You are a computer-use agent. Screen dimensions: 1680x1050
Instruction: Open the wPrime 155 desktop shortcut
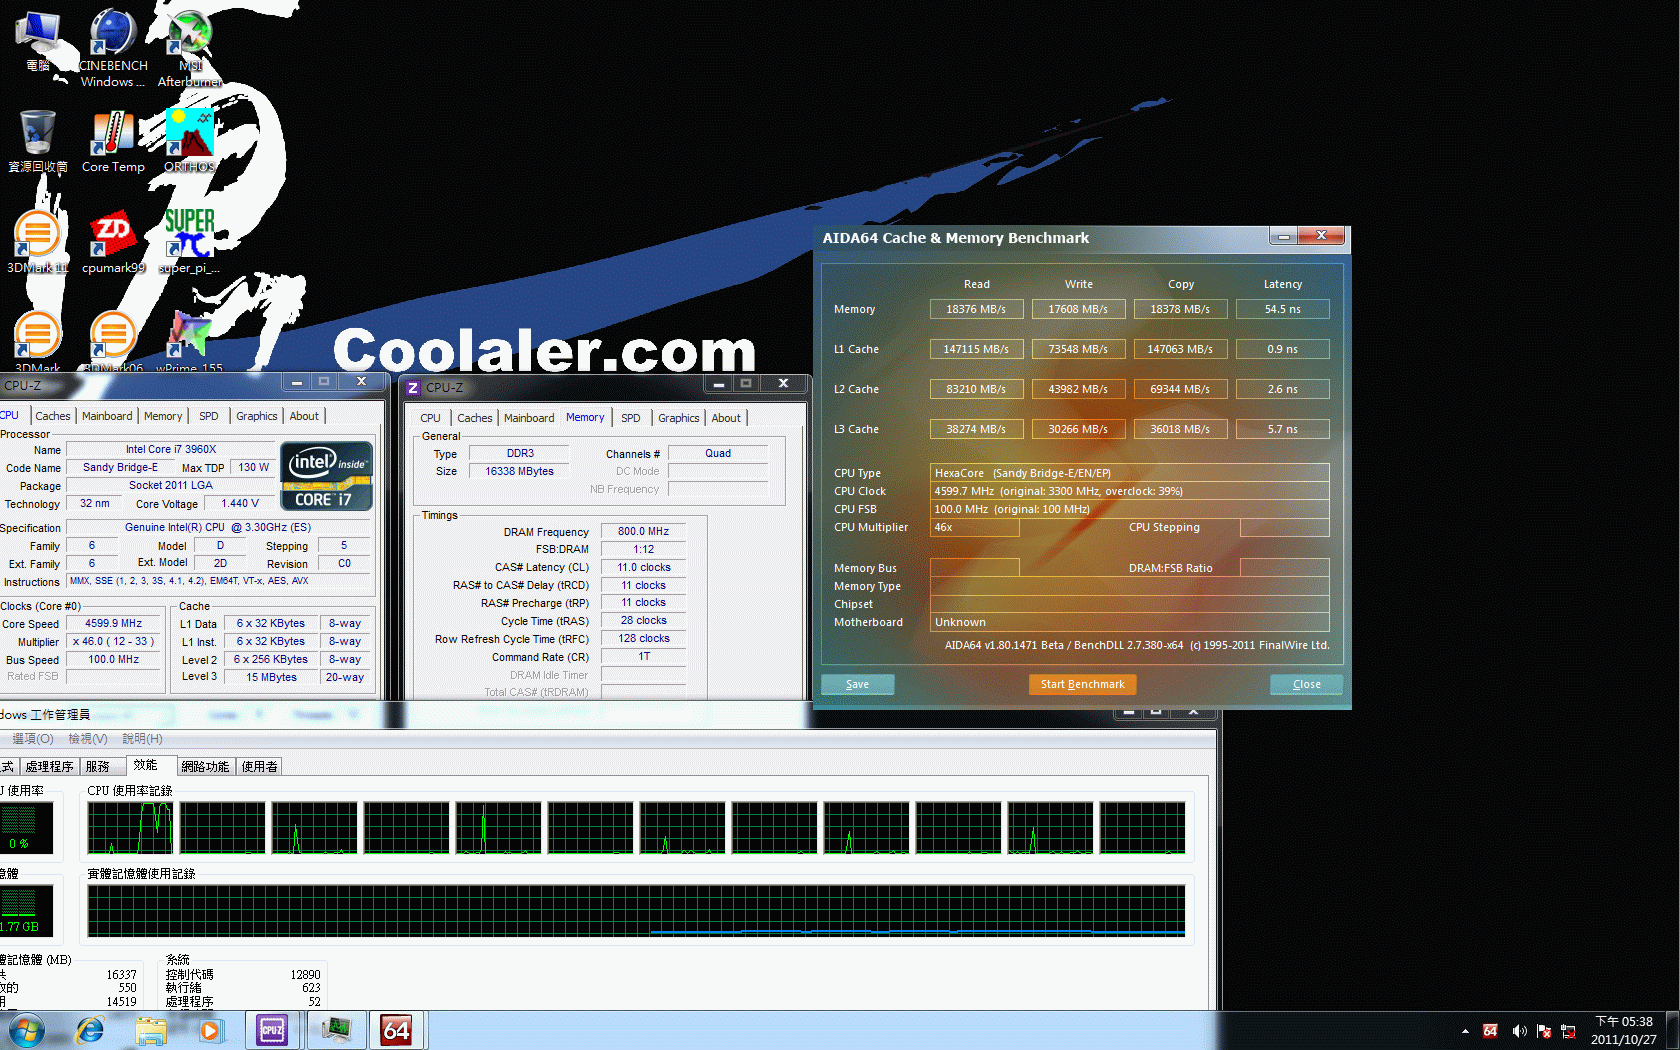(x=189, y=342)
